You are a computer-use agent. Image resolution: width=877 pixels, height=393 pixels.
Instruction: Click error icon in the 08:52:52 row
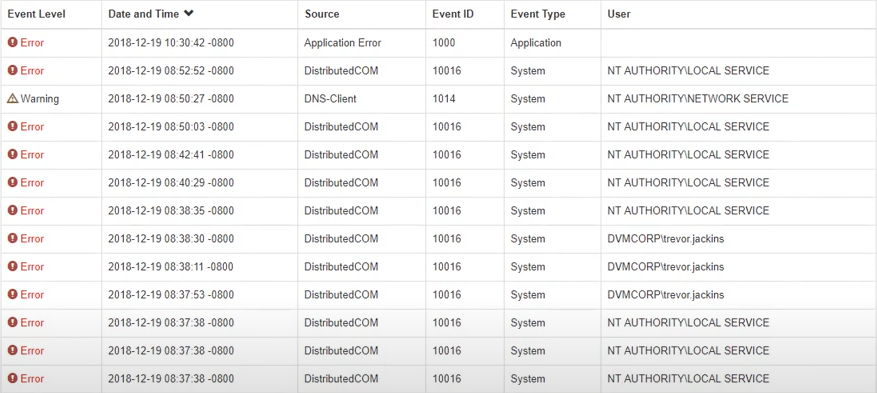point(12,70)
